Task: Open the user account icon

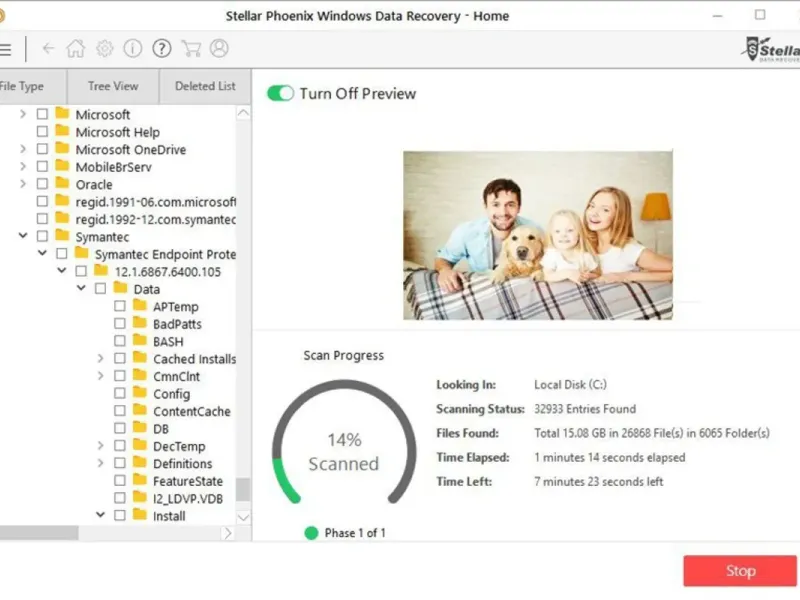Action: [219, 48]
